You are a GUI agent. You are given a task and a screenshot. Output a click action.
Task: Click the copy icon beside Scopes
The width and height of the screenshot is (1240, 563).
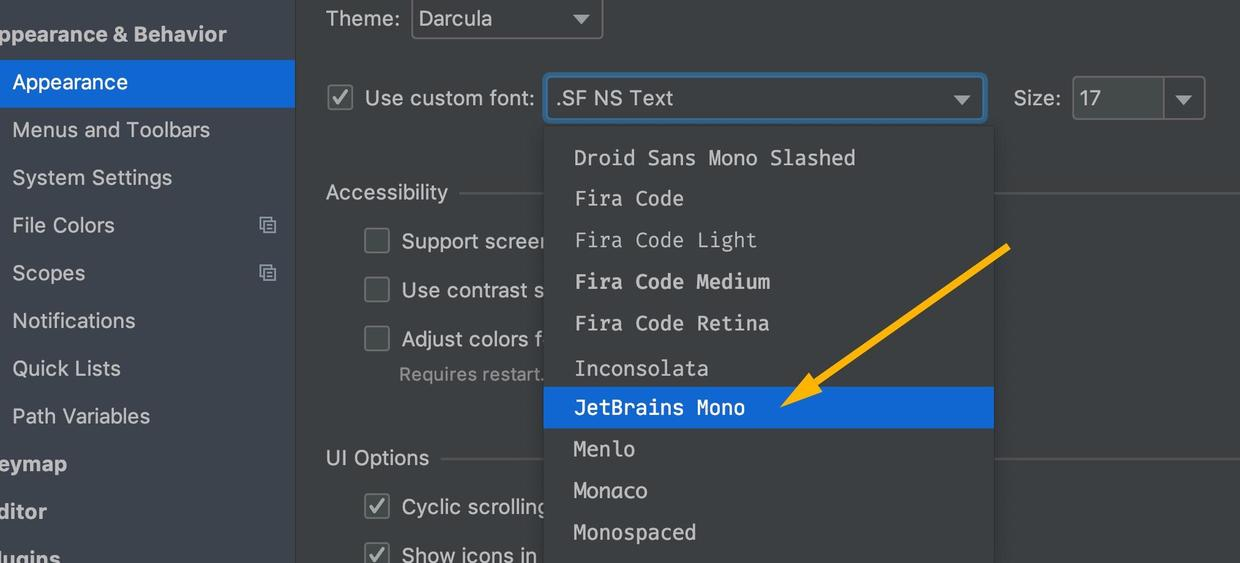tap(267, 272)
